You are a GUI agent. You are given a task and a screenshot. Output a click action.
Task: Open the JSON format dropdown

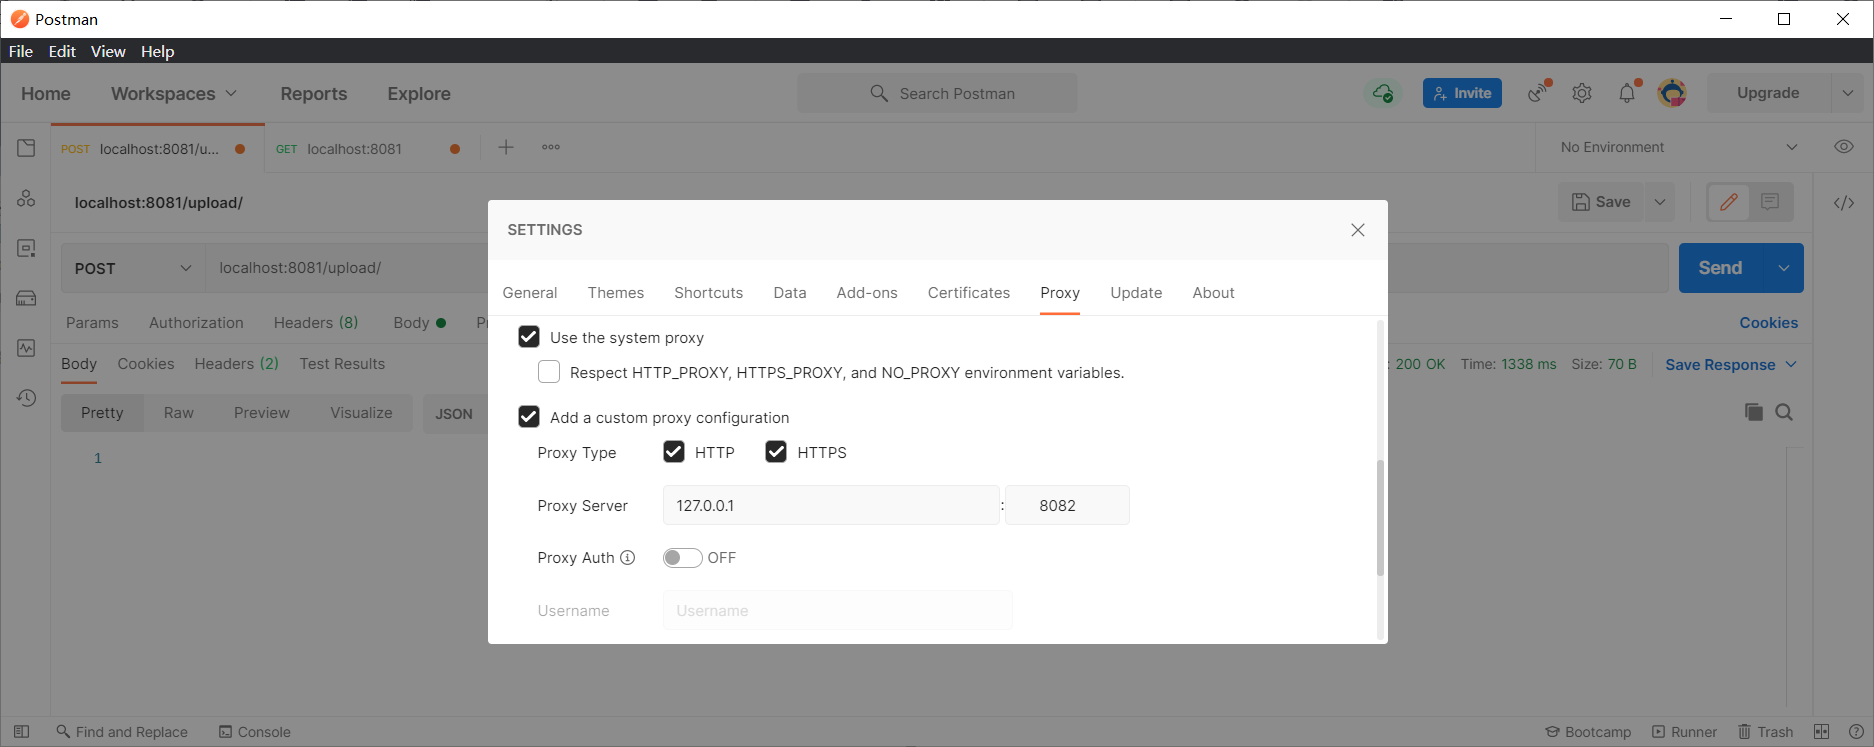[x=455, y=413]
